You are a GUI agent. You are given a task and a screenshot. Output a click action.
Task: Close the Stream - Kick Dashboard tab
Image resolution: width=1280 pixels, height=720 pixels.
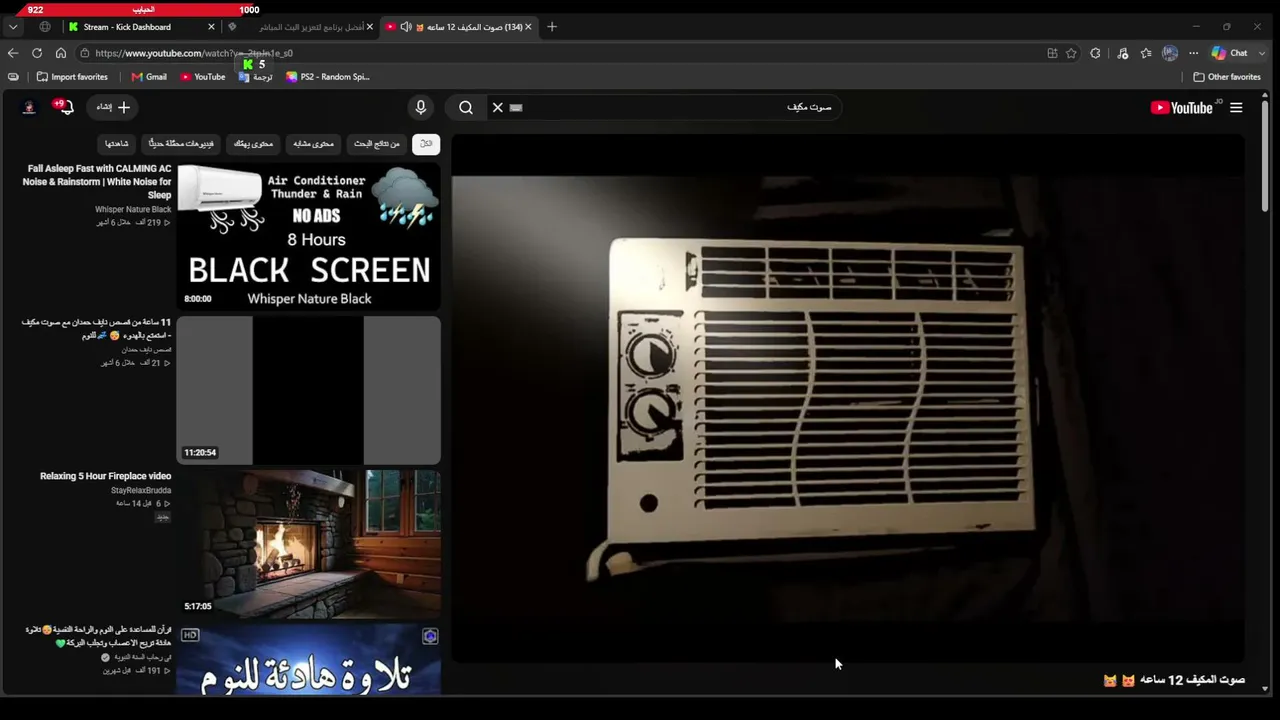211,27
